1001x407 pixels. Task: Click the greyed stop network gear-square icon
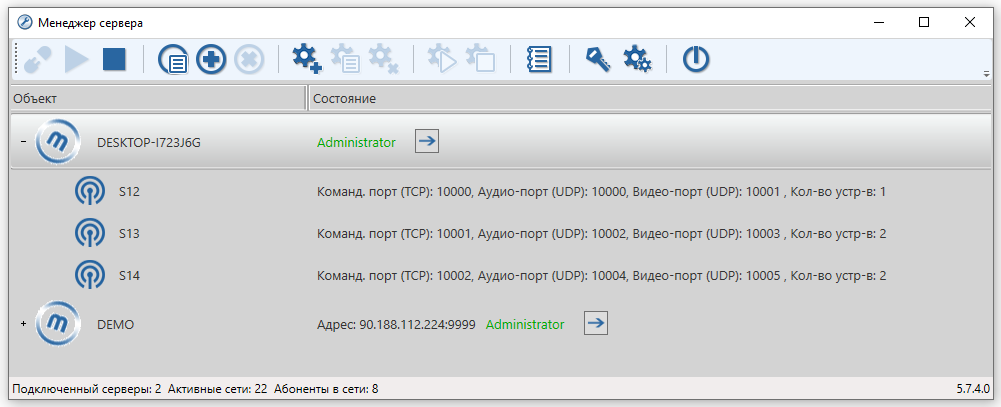tap(481, 59)
